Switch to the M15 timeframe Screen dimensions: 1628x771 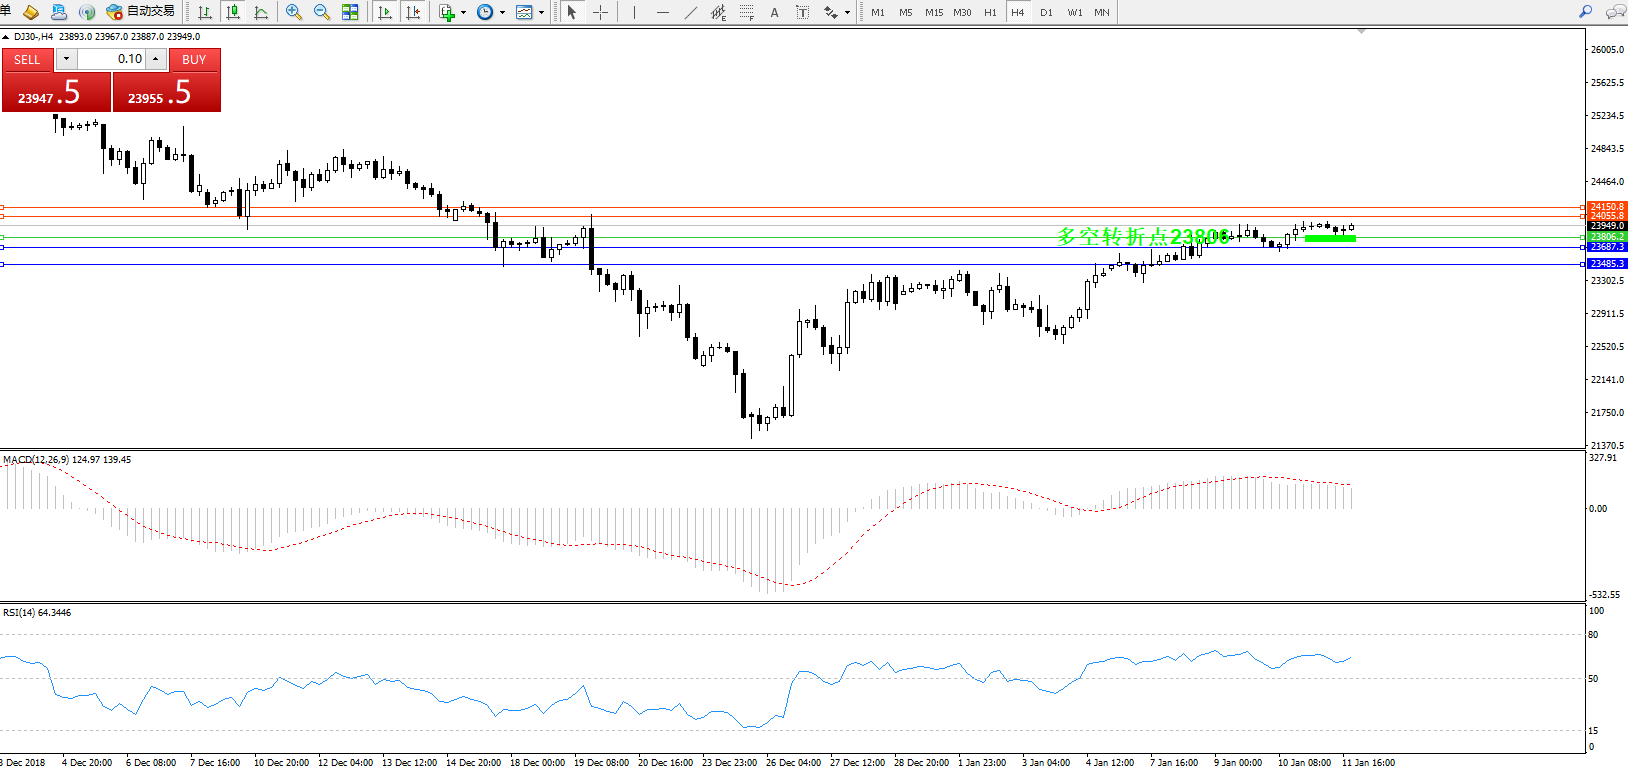point(934,12)
